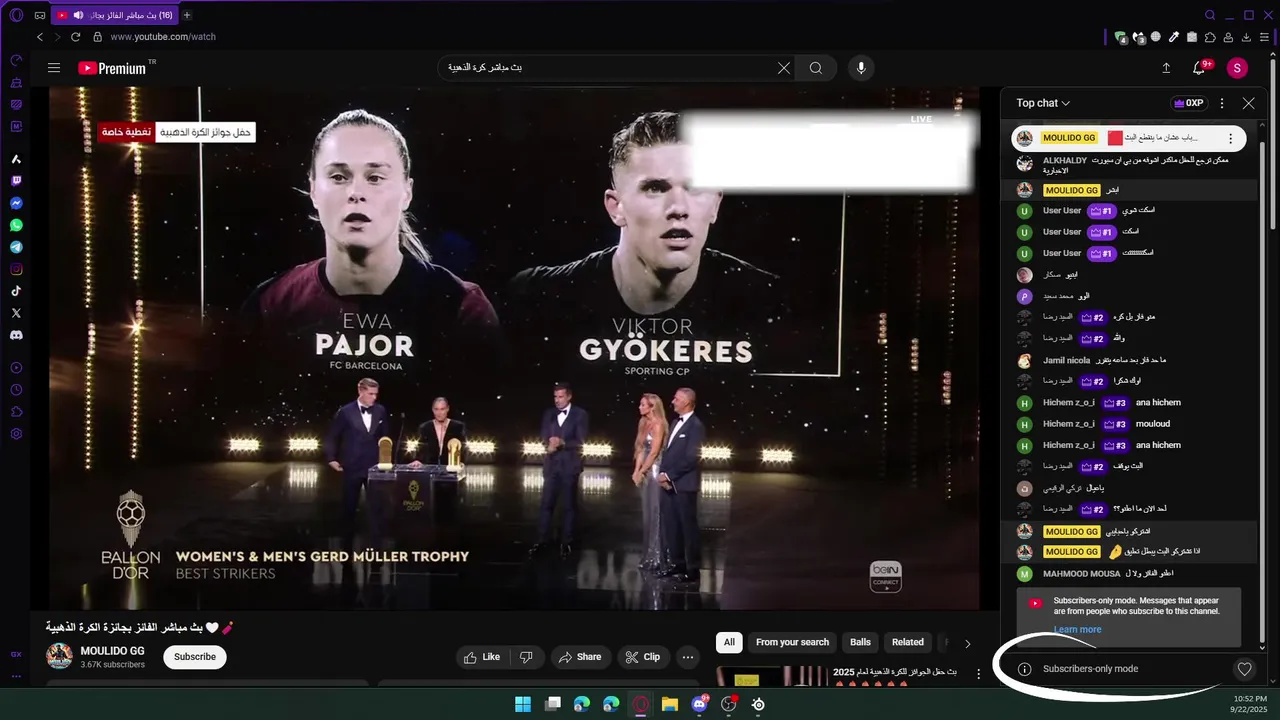
Task: Open browser extensions puzzle icon
Action: [x=1210, y=37]
